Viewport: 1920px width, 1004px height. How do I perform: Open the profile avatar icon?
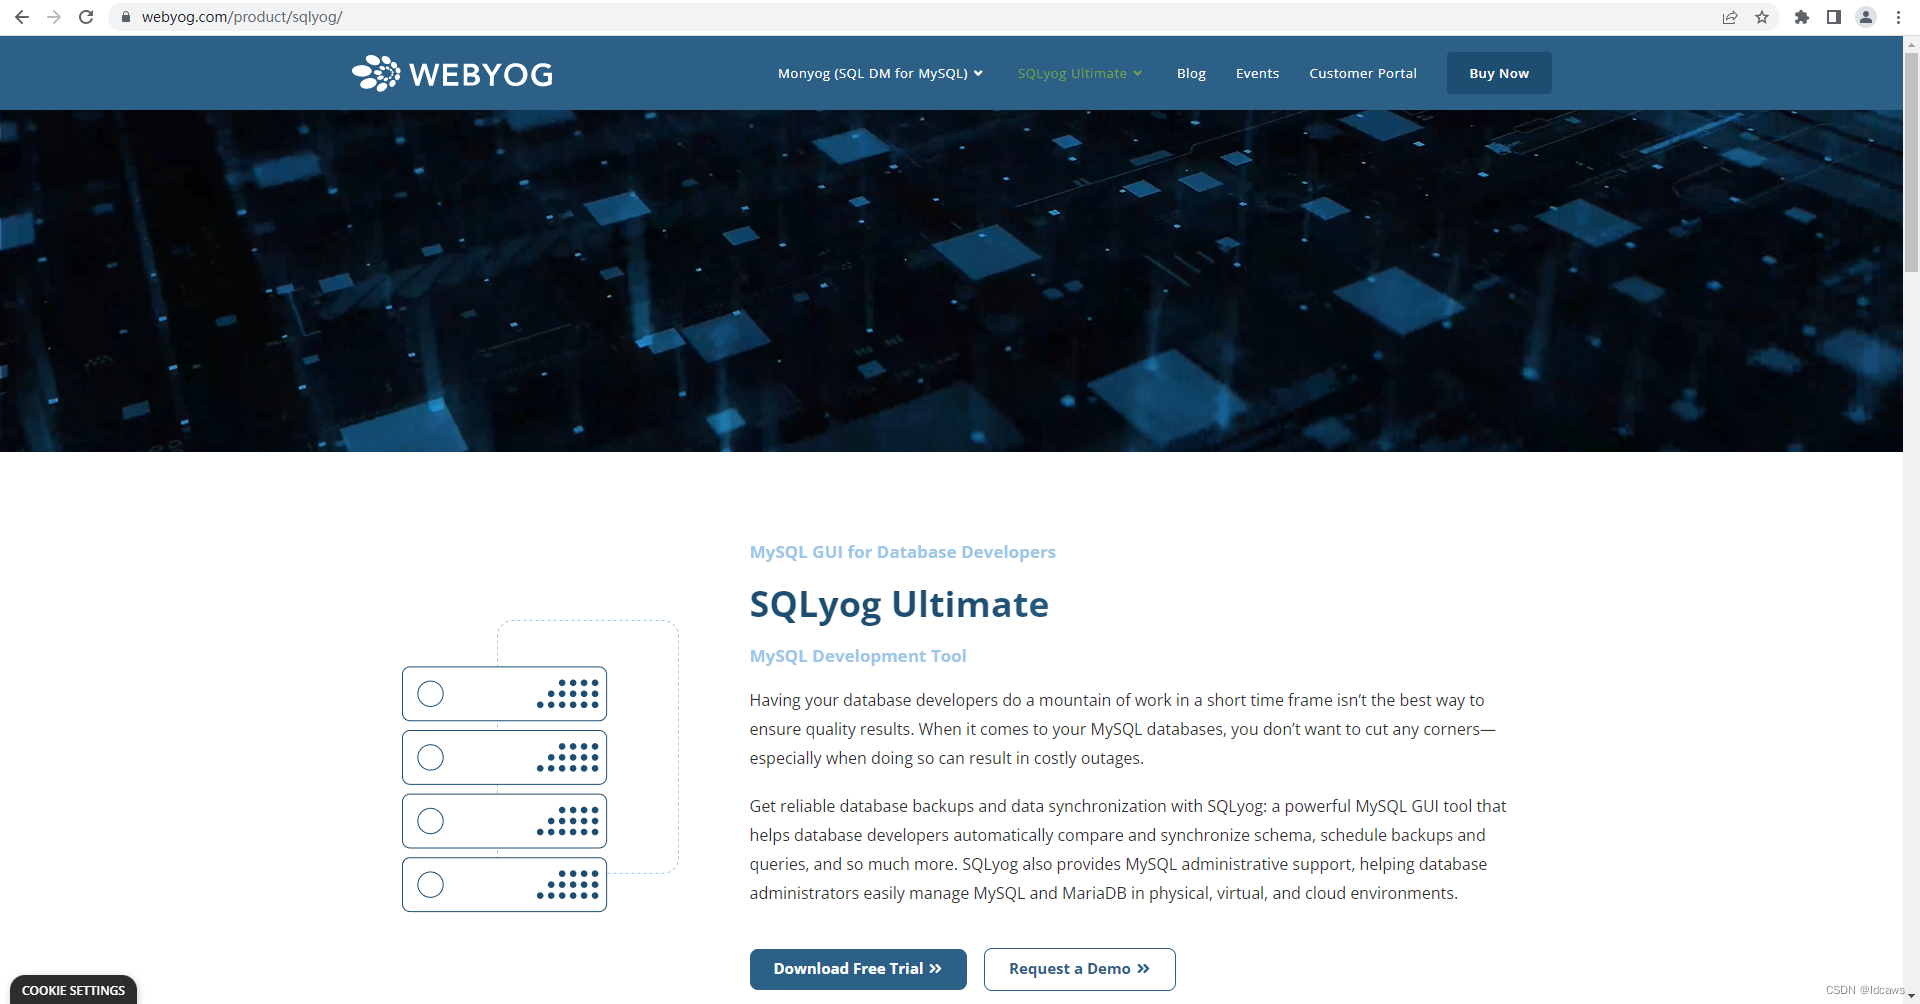coord(1866,17)
